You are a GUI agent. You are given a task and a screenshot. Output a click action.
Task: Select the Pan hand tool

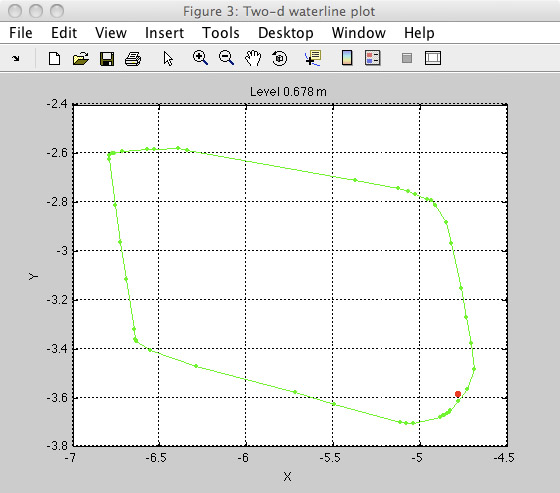(253, 58)
